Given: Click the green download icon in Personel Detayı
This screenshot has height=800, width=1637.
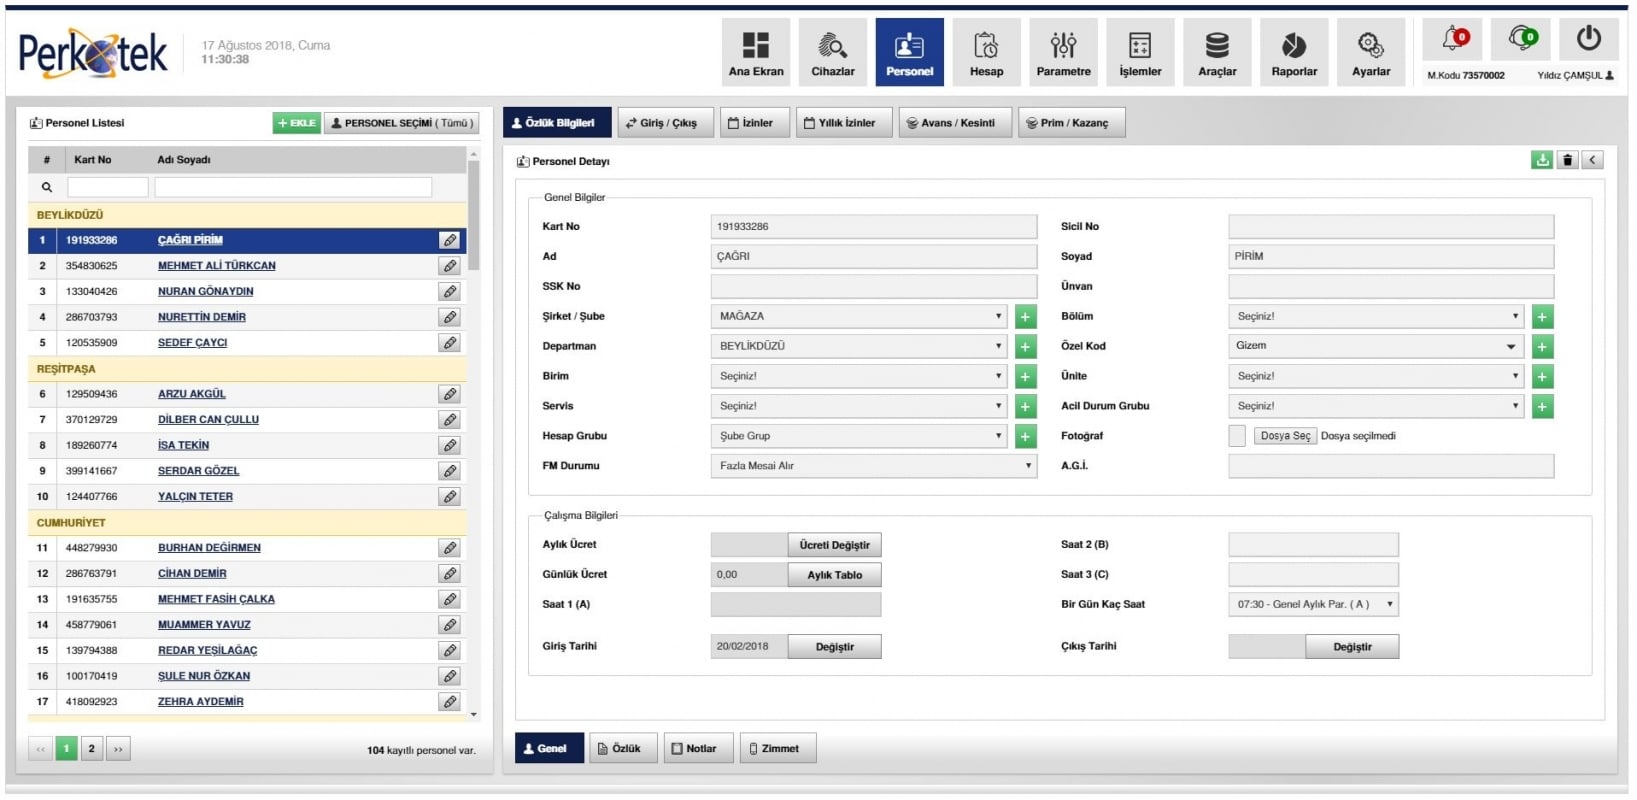Looking at the screenshot, I should pyautogui.click(x=1541, y=160).
